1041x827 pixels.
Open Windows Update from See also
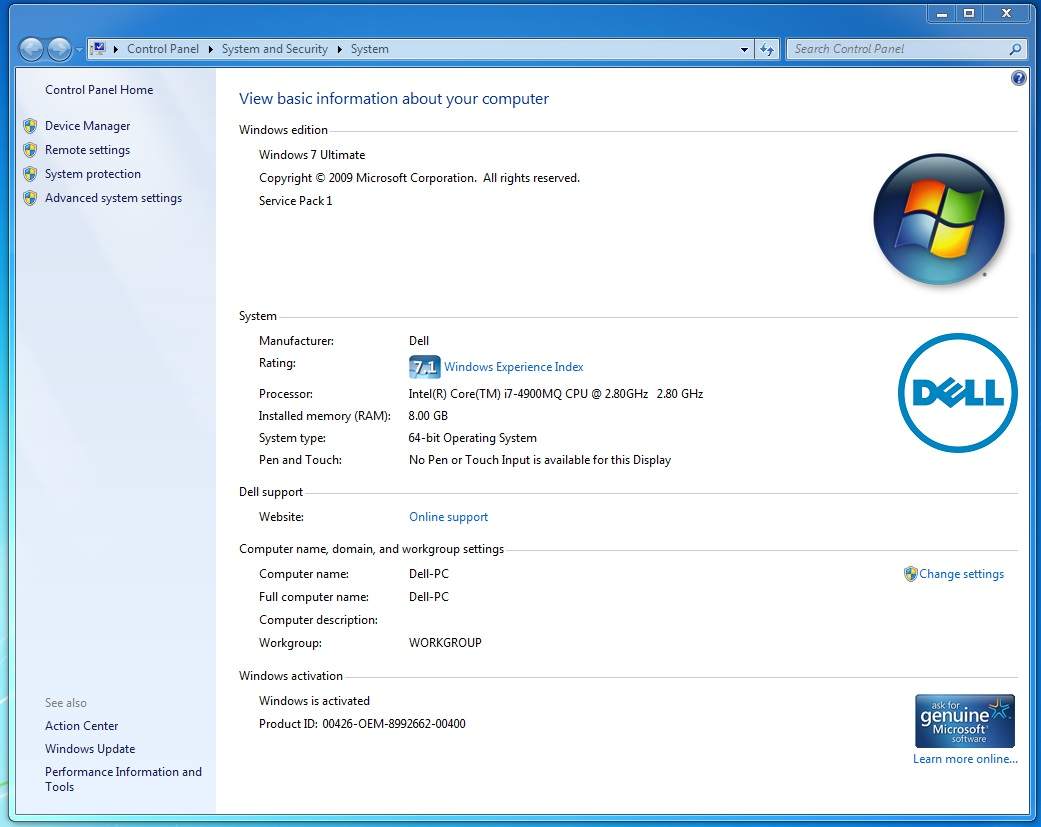[90, 749]
